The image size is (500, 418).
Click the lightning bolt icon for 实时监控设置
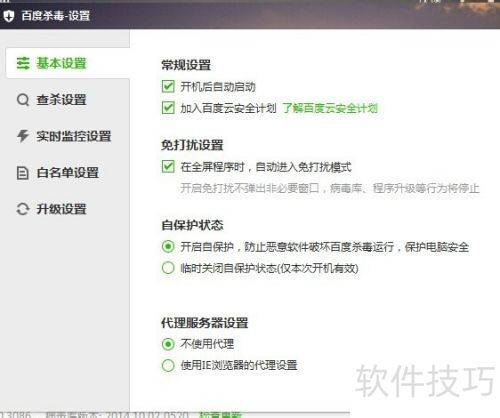coord(23,136)
